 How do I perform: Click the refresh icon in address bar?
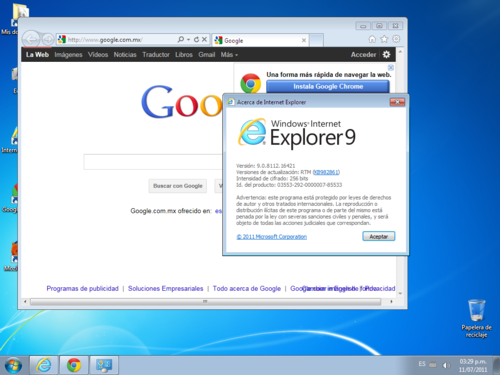[x=196, y=39]
